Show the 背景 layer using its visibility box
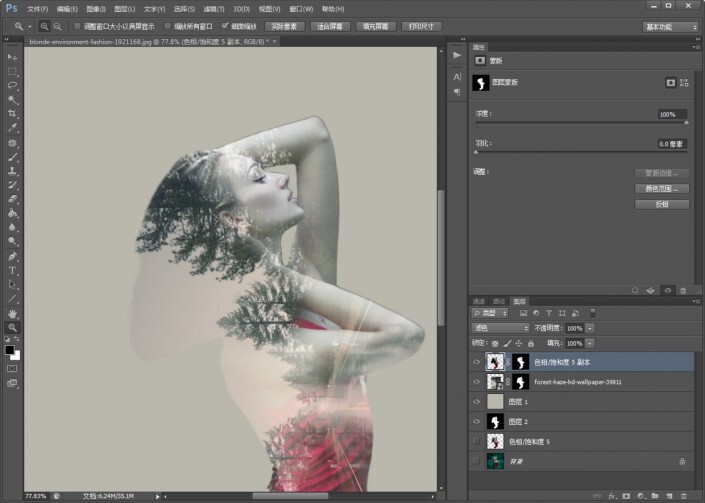The height and width of the screenshot is (503, 705). click(476, 461)
